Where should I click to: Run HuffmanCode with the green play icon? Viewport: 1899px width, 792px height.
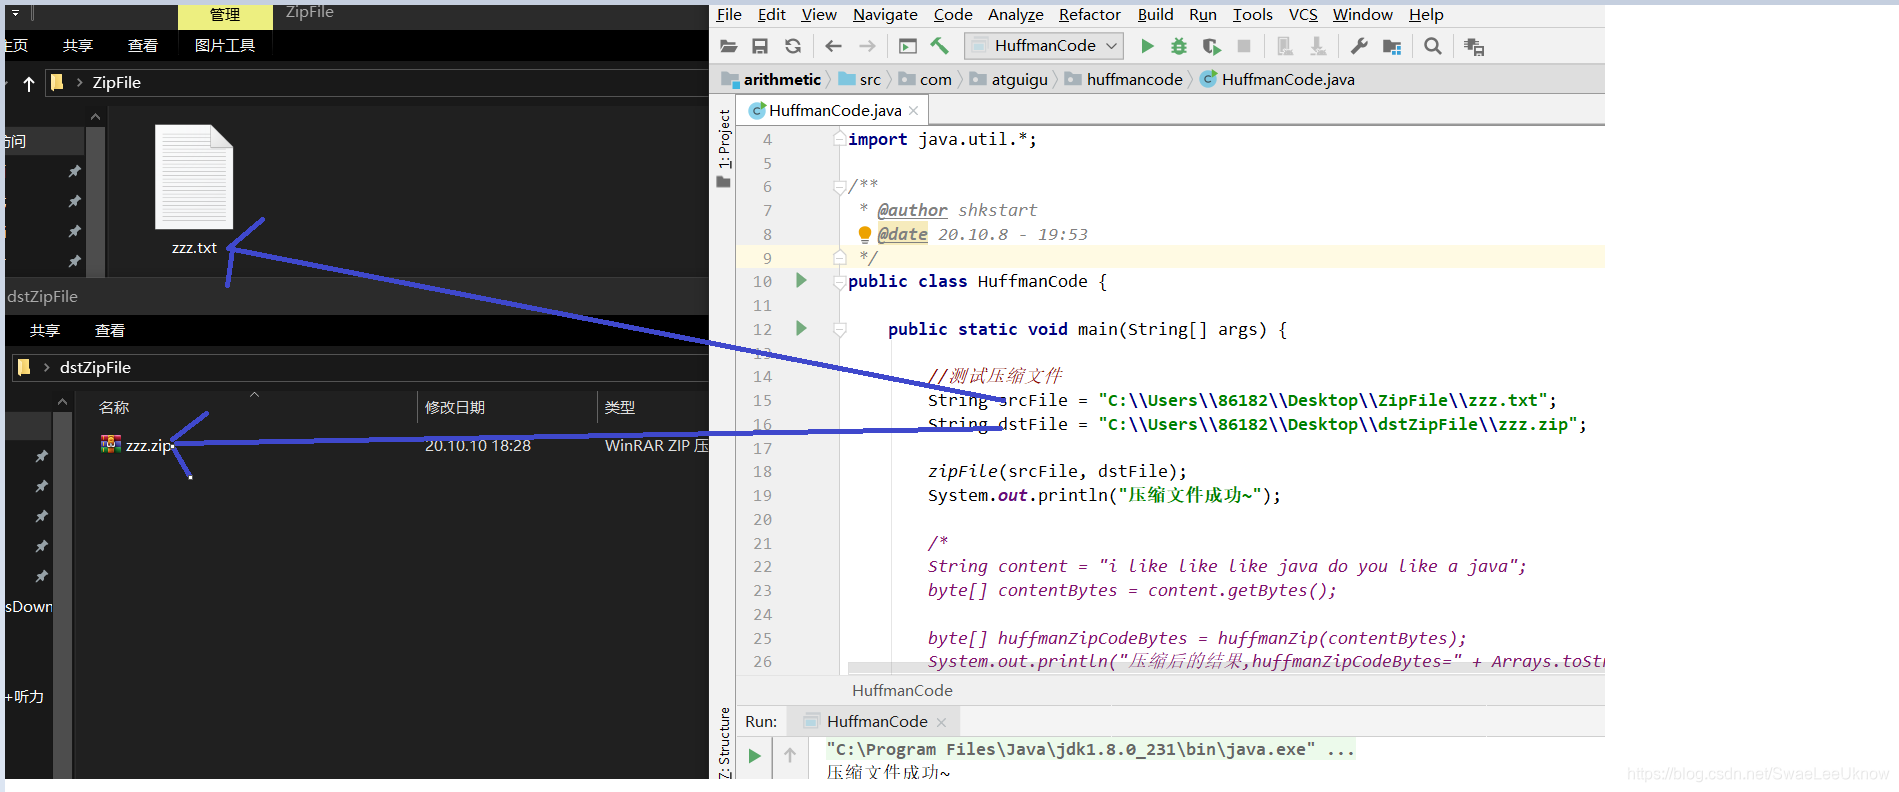1148,46
